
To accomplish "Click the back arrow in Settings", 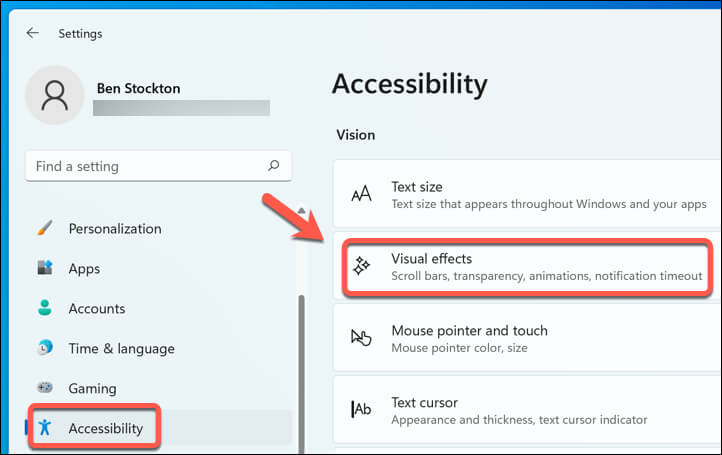I will point(33,33).
